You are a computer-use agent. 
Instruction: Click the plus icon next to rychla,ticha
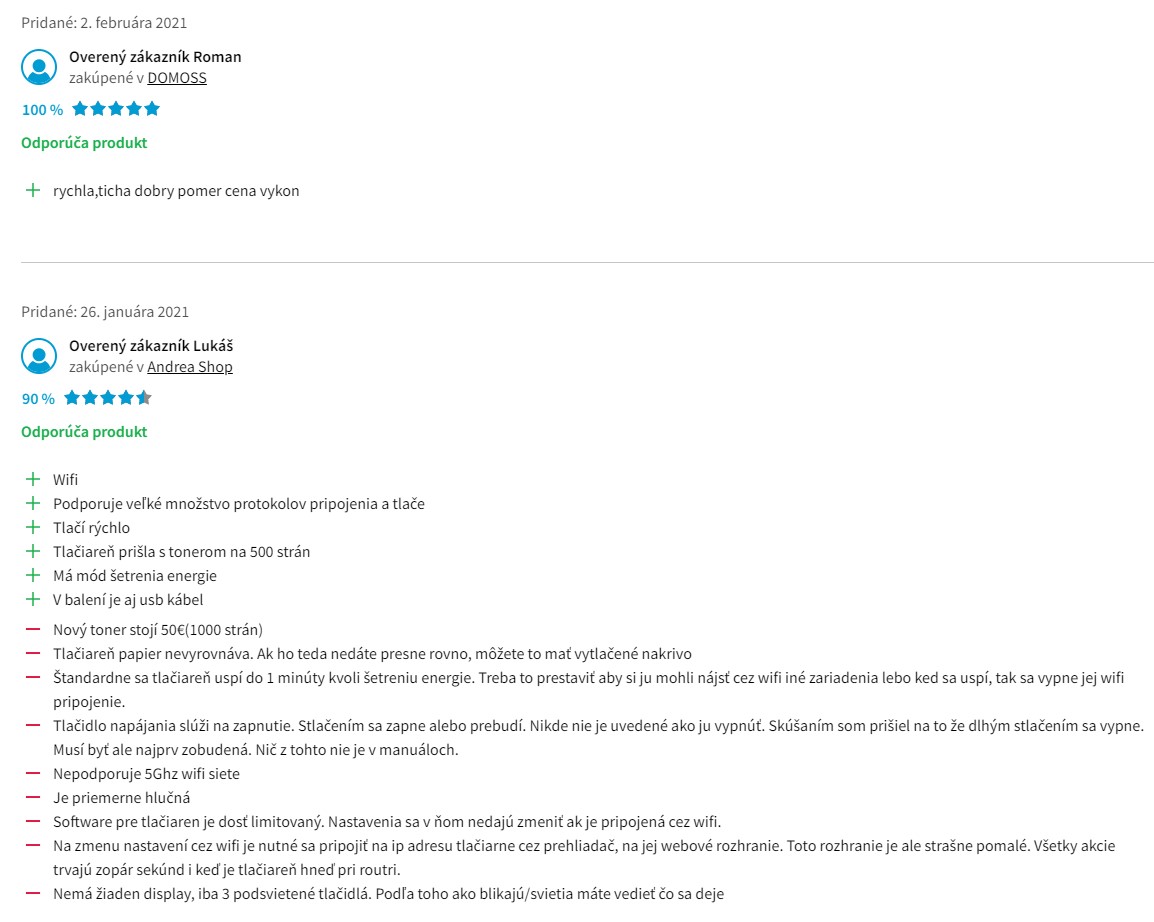[33, 191]
